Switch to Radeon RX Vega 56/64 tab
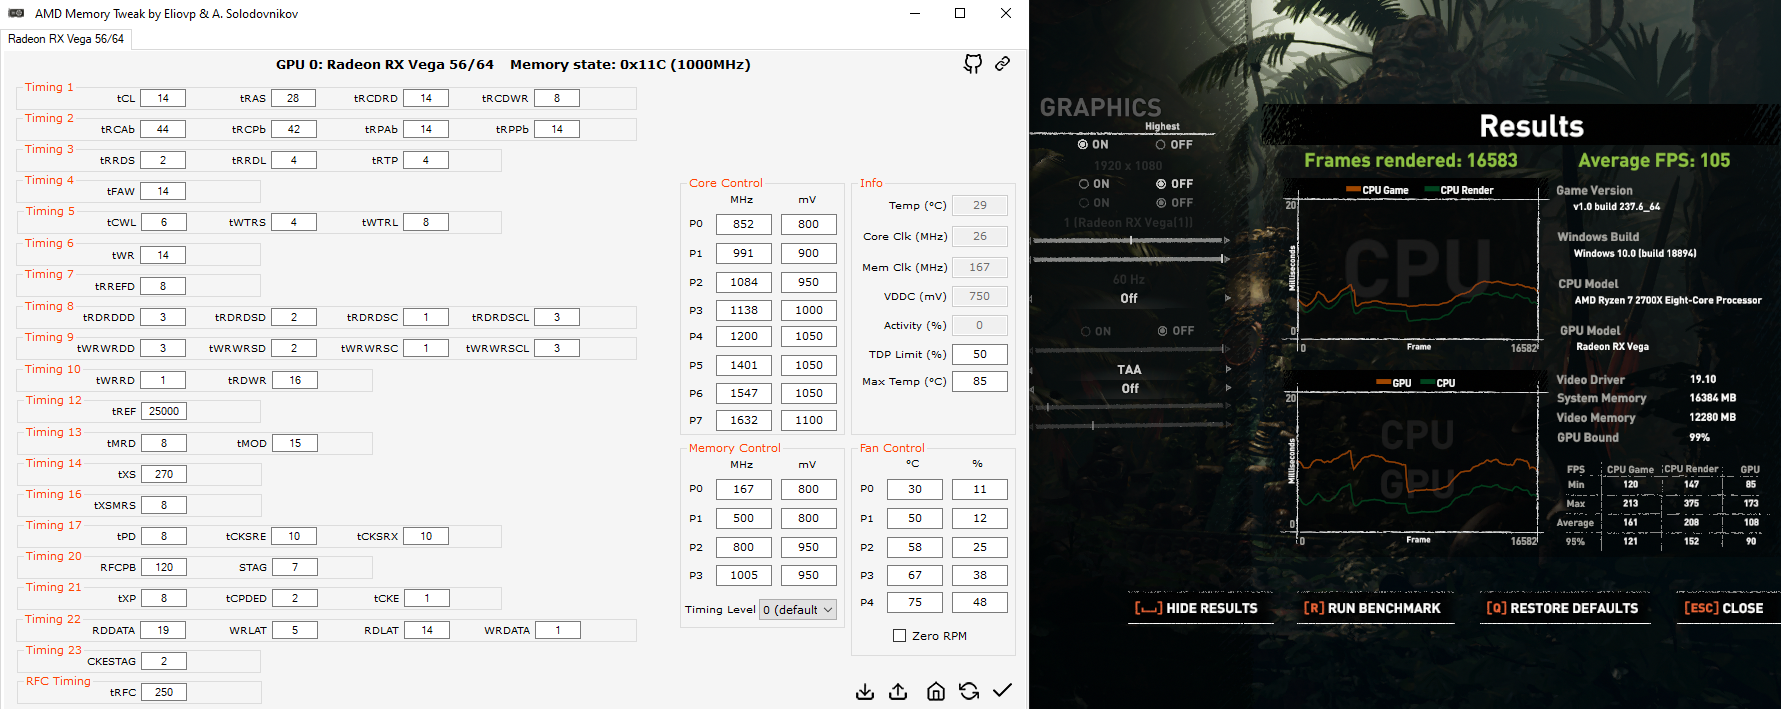The height and width of the screenshot is (709, 1781). click(66, 39)
